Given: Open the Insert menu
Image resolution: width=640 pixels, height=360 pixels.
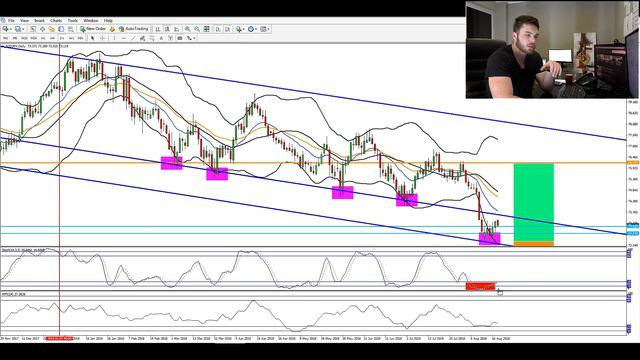Looking at the screenshot, I should 40,20.
